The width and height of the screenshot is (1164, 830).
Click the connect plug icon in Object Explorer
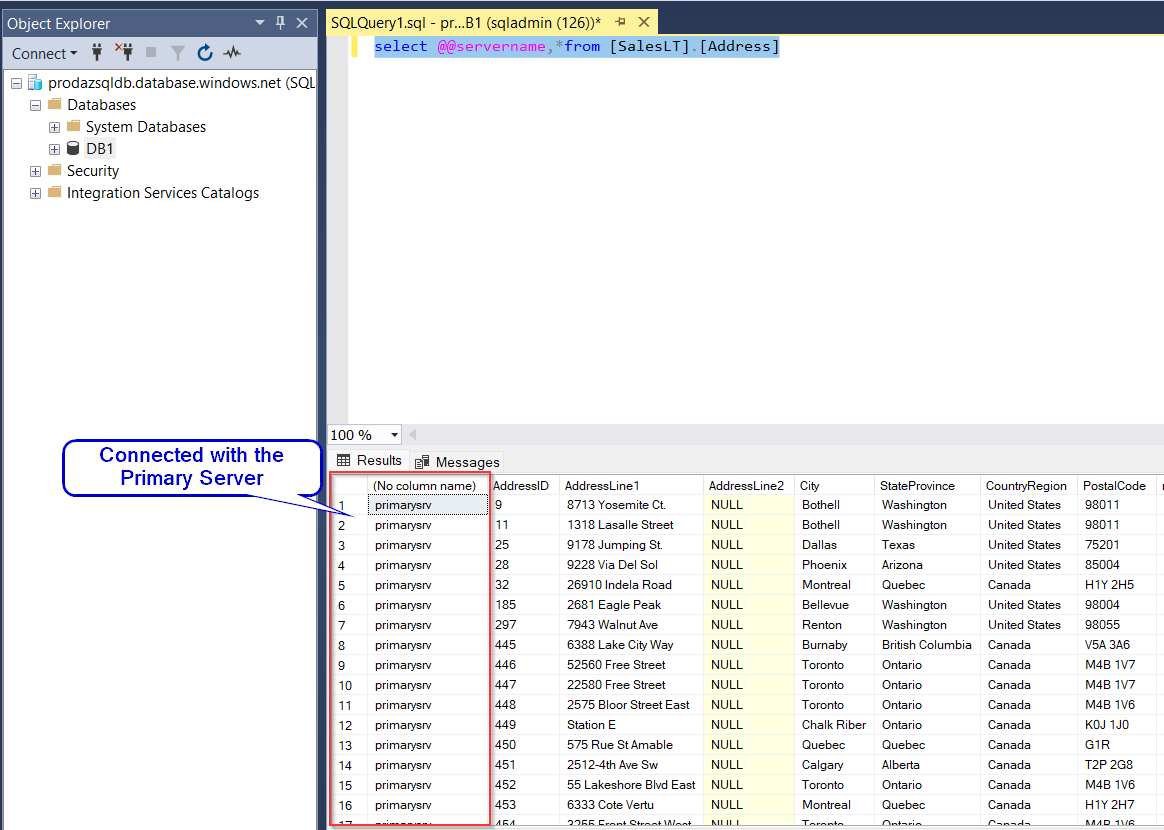click(x=97, y=53)
